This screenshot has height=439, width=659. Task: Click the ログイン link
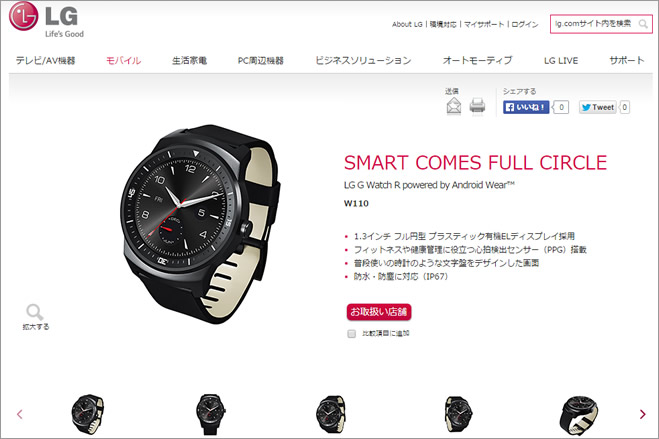click(525, 24)
